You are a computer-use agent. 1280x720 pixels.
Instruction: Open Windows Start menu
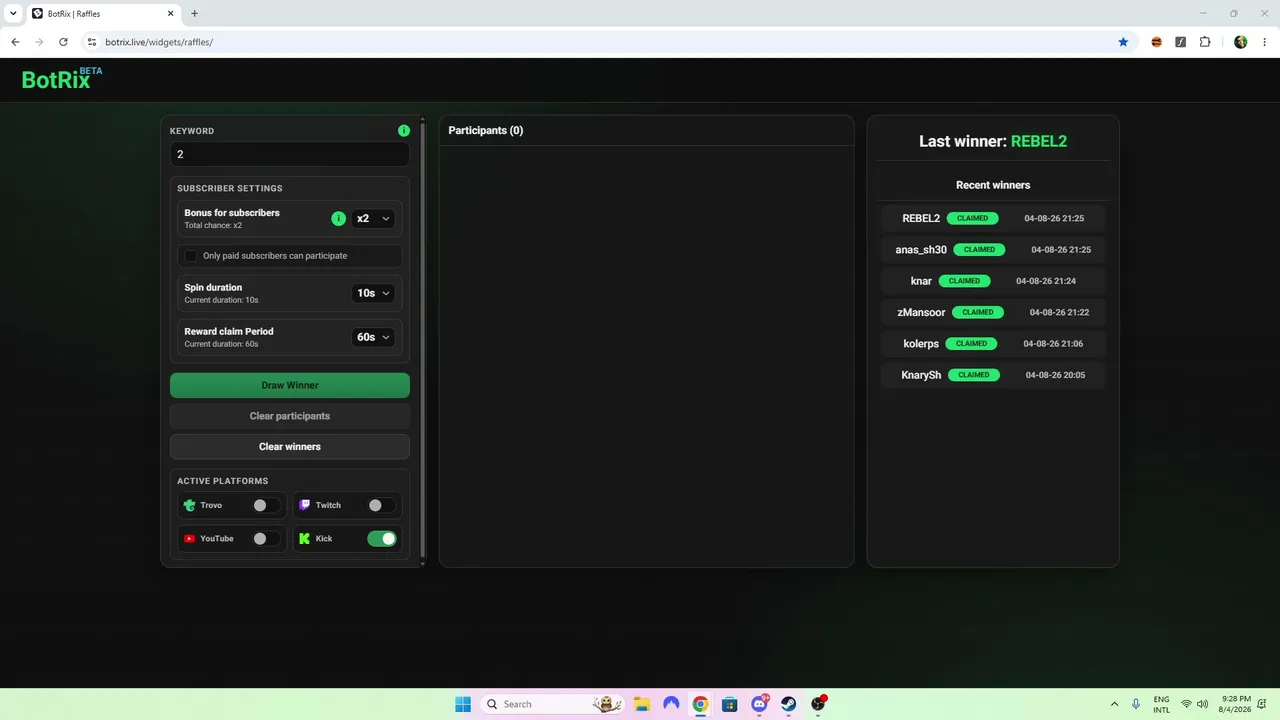pos(463,704)
